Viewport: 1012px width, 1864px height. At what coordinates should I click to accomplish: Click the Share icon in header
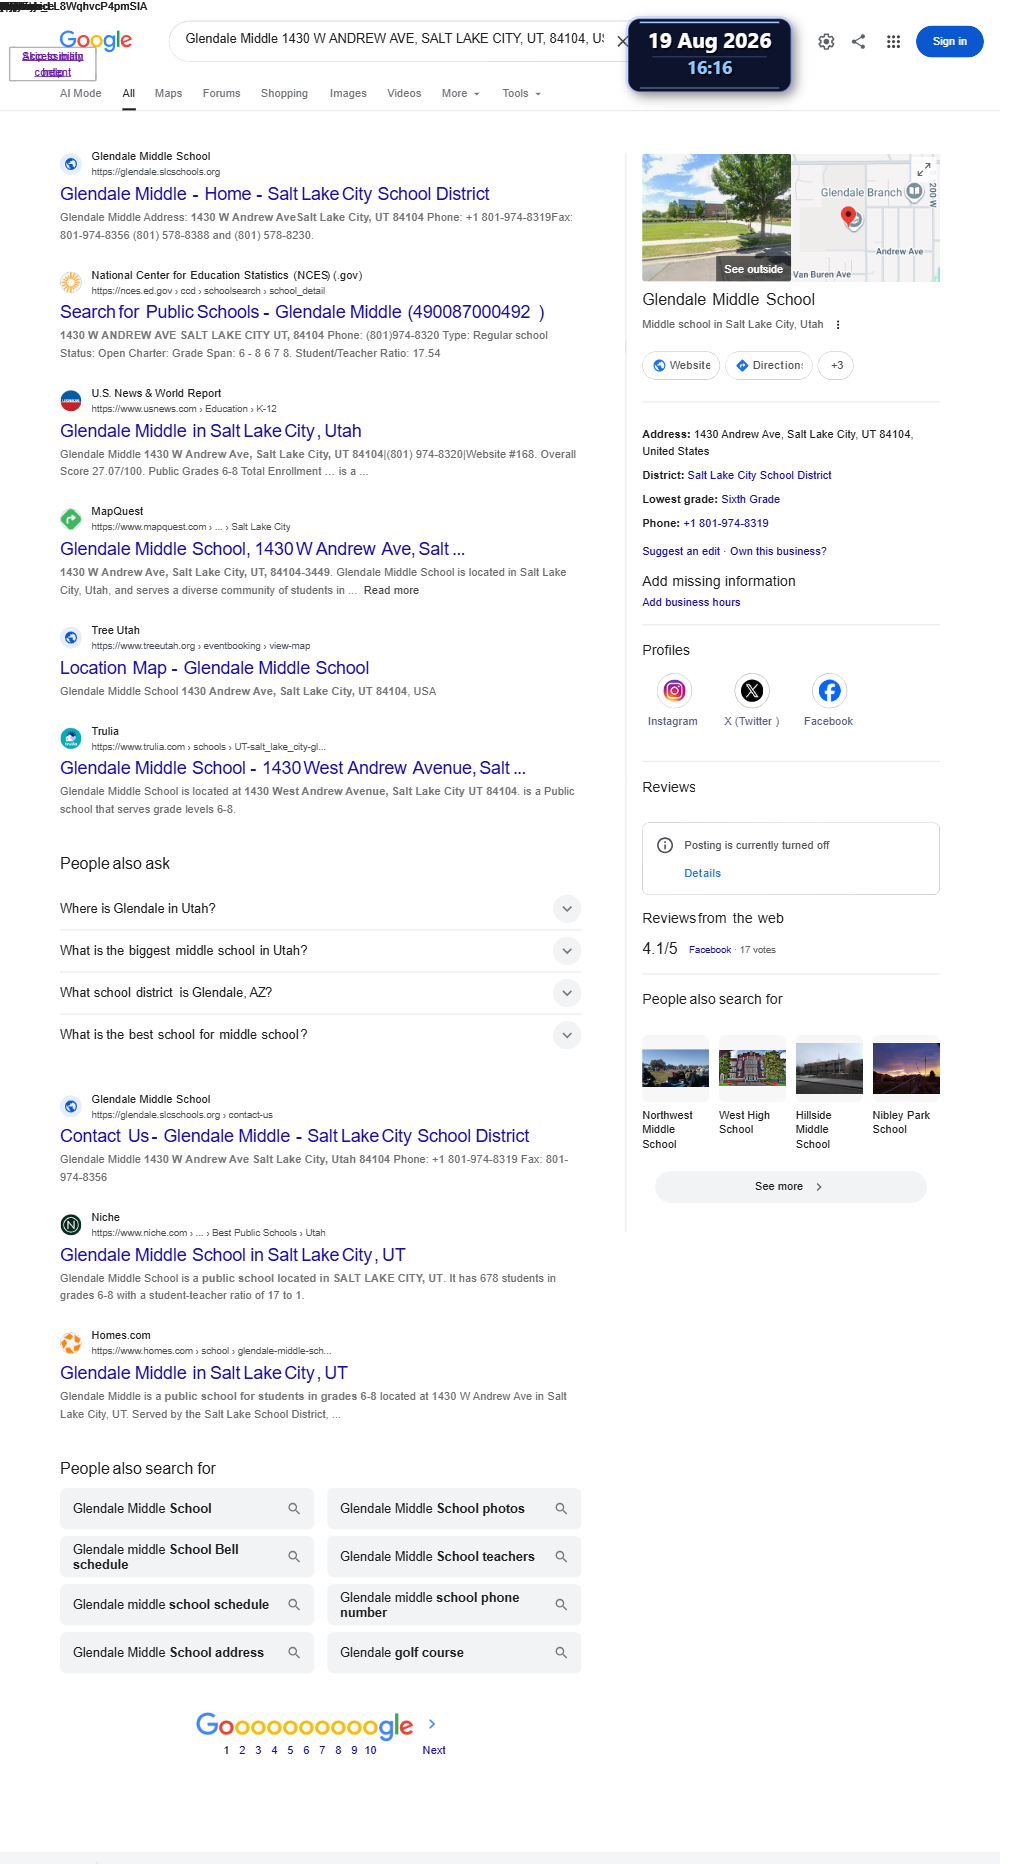(859, 42)
